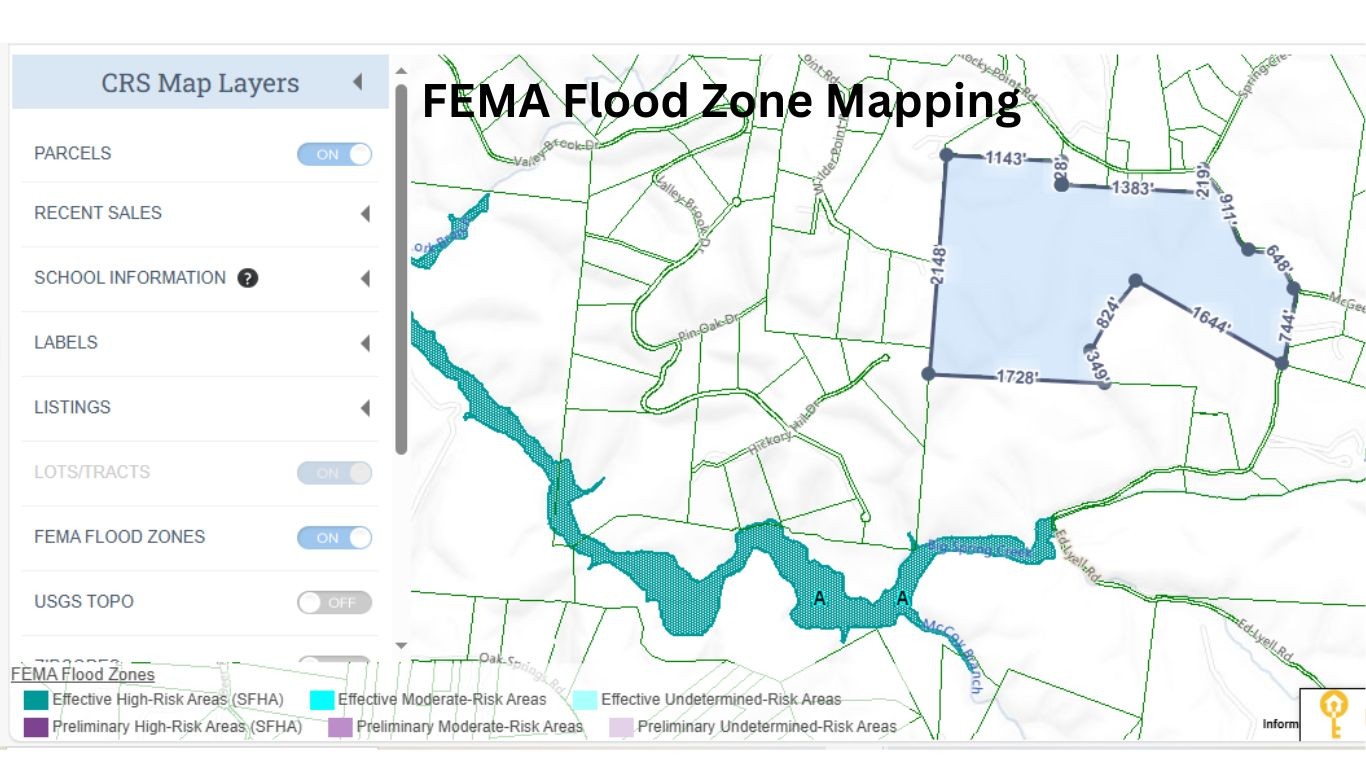The width and height of the screenshot is (1366, 768).
Task: Collapse the CRS Map Layers panel arrow
Action: click(x=358, y=82)
